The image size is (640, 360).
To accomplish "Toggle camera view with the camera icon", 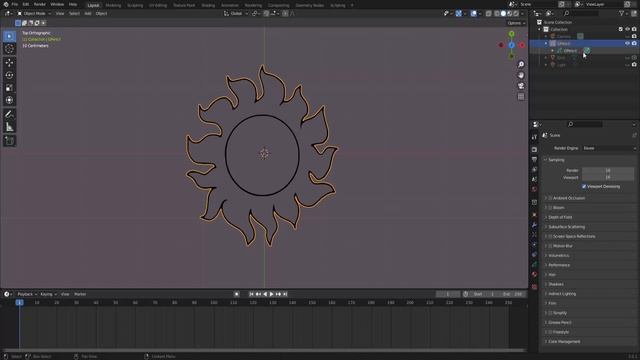I will pos(521,86).
